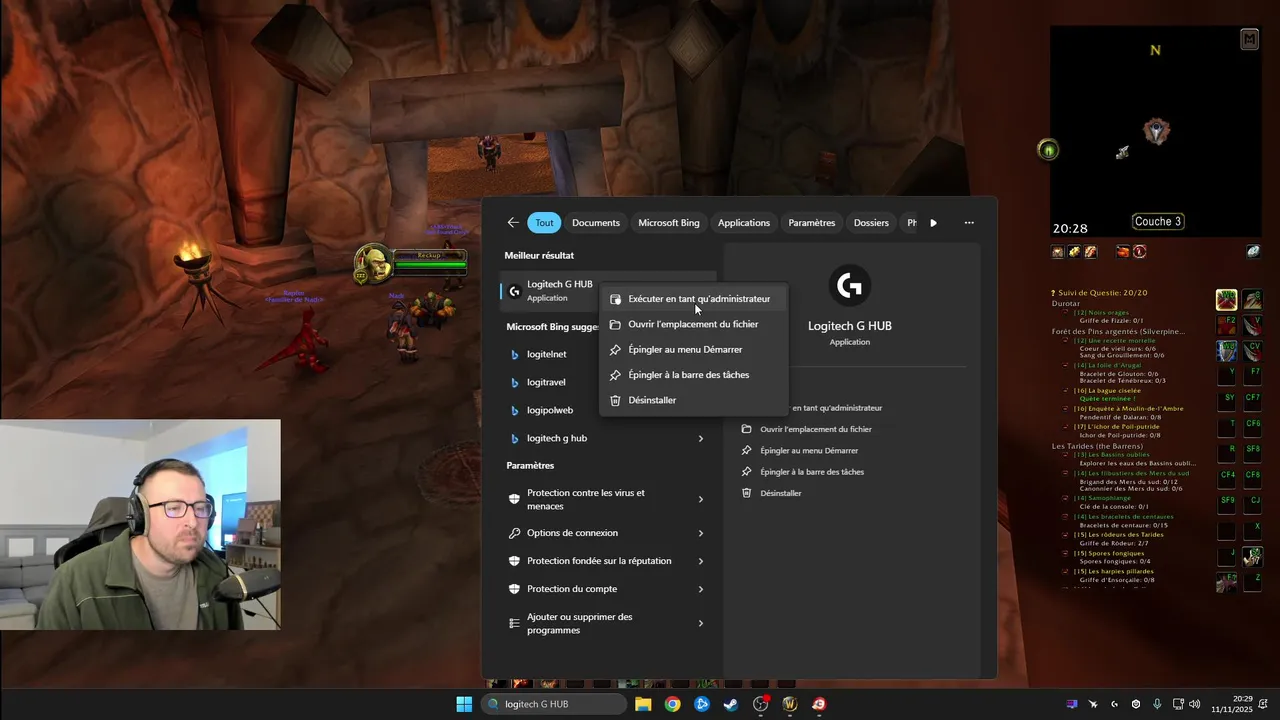1280x720 pixels.
Task: Click the microphone tray icon
Action: 1157,704
